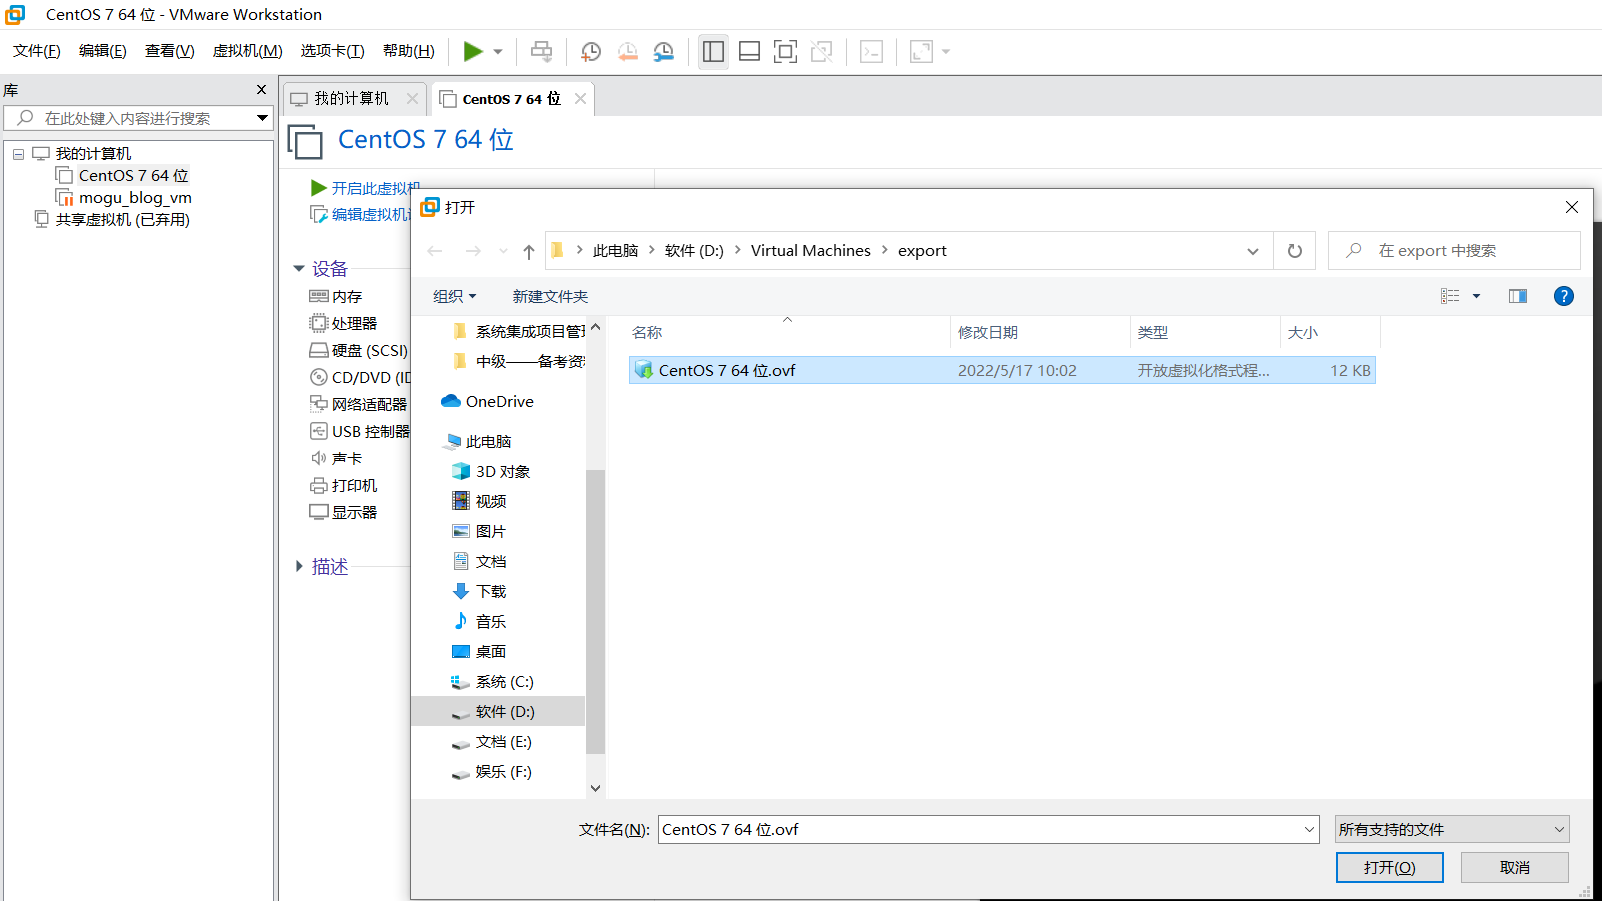Expand the 描述 section

[x=299, y=566]
